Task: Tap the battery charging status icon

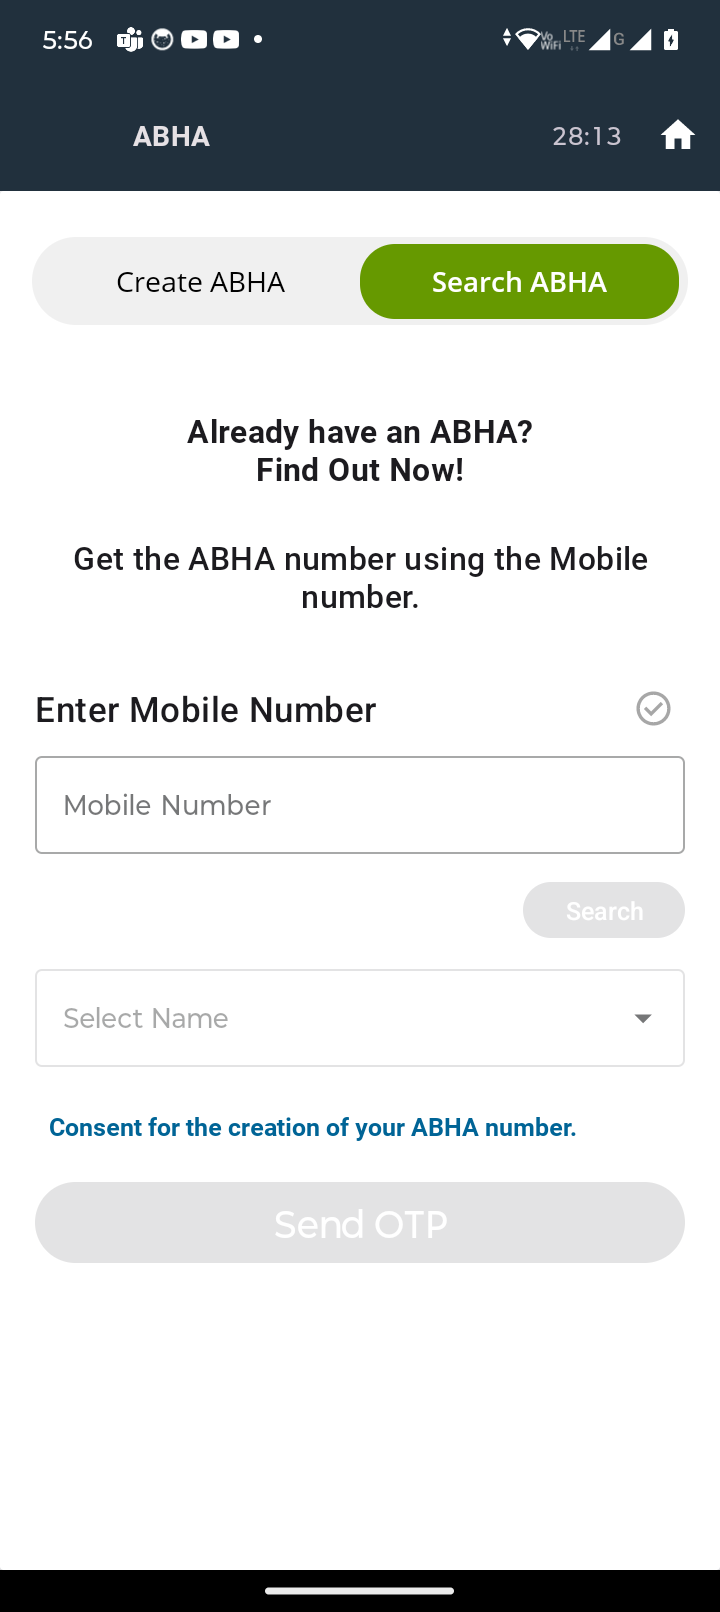Action: [671, 39]
